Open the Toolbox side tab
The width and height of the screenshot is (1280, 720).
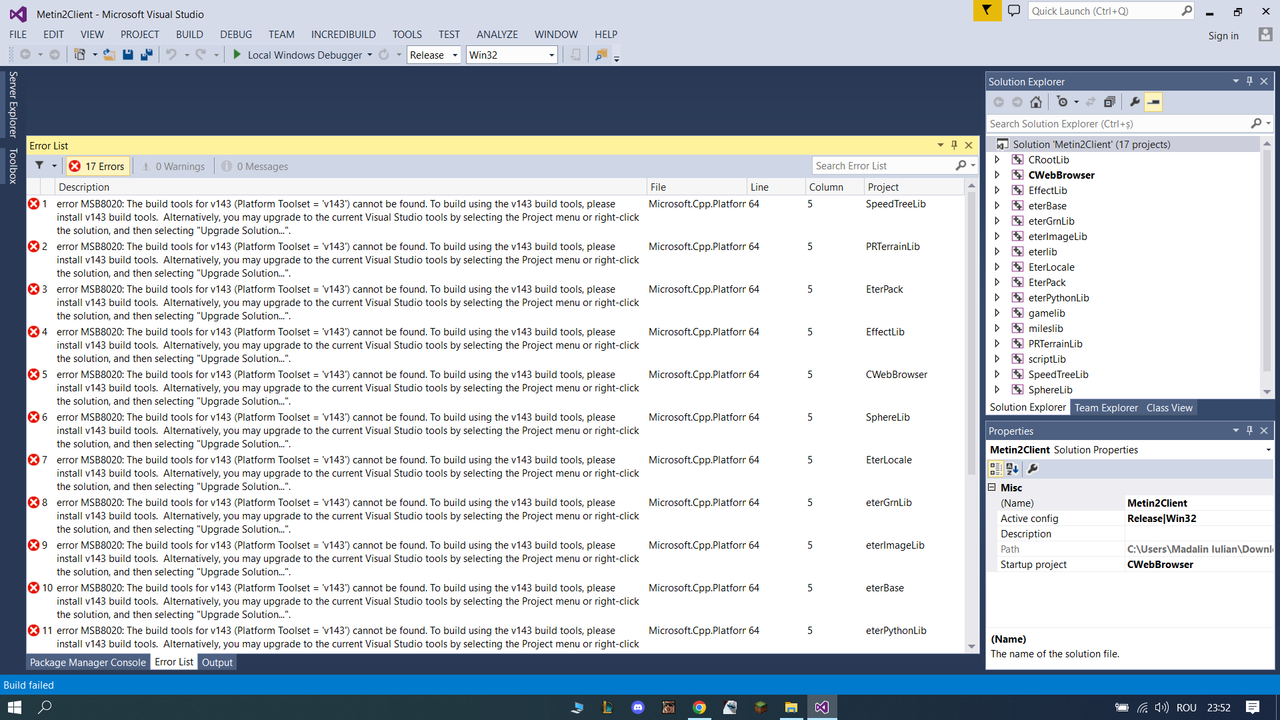pos(13,166)
